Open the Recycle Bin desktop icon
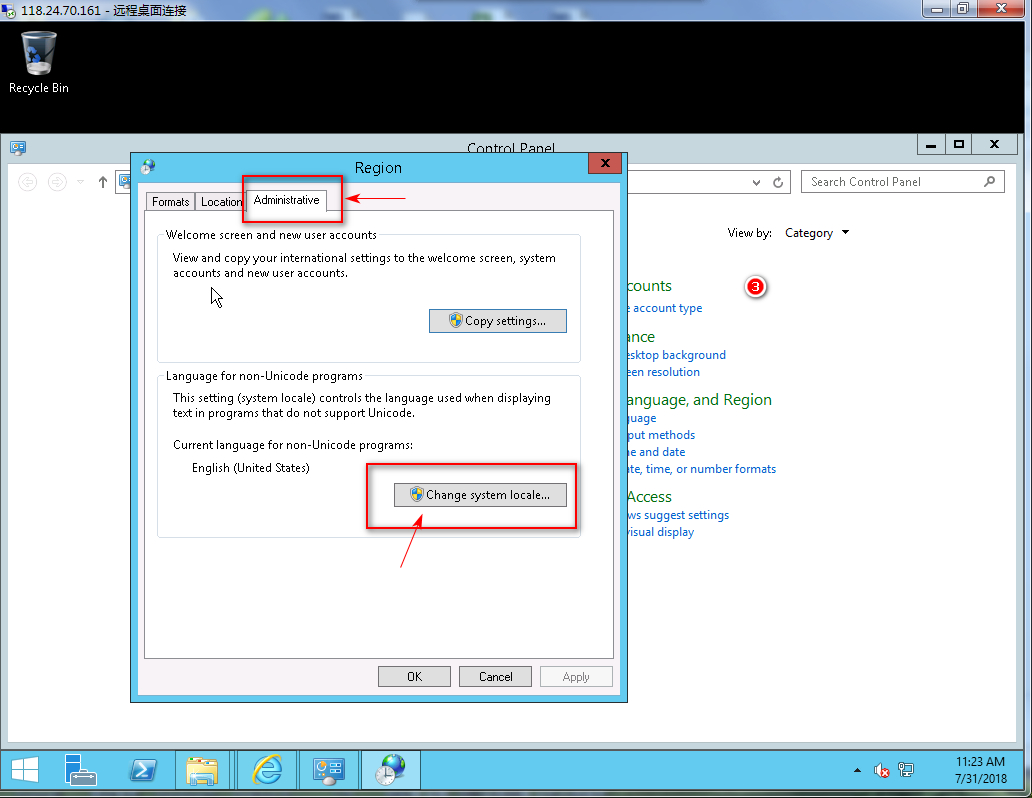The height and width of the screenshot is (798, 1032). [x=39, y=62]
